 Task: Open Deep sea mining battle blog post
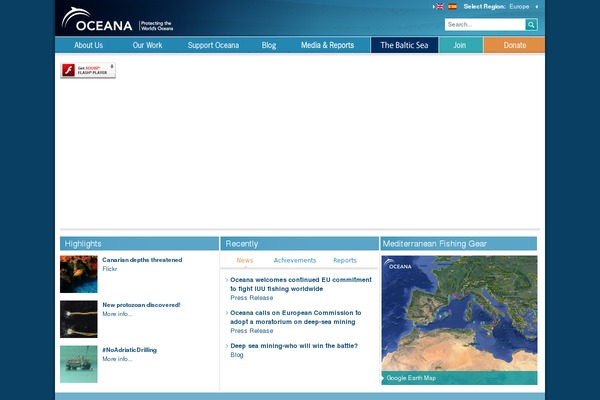[x=294, y=346]
